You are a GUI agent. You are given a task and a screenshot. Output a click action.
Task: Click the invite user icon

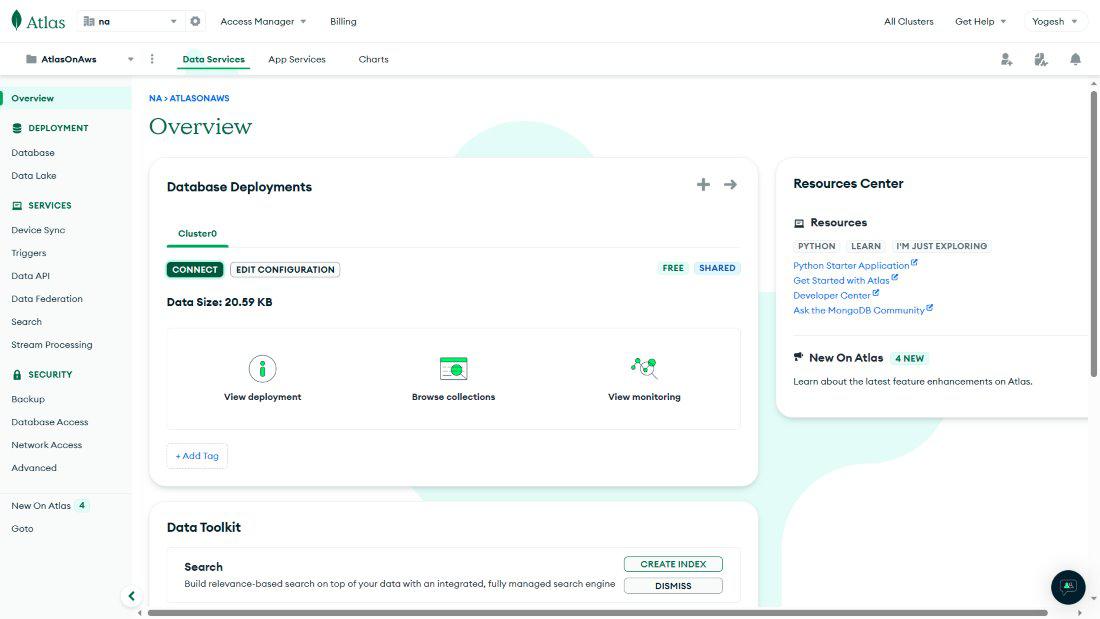click(1007, 60)
